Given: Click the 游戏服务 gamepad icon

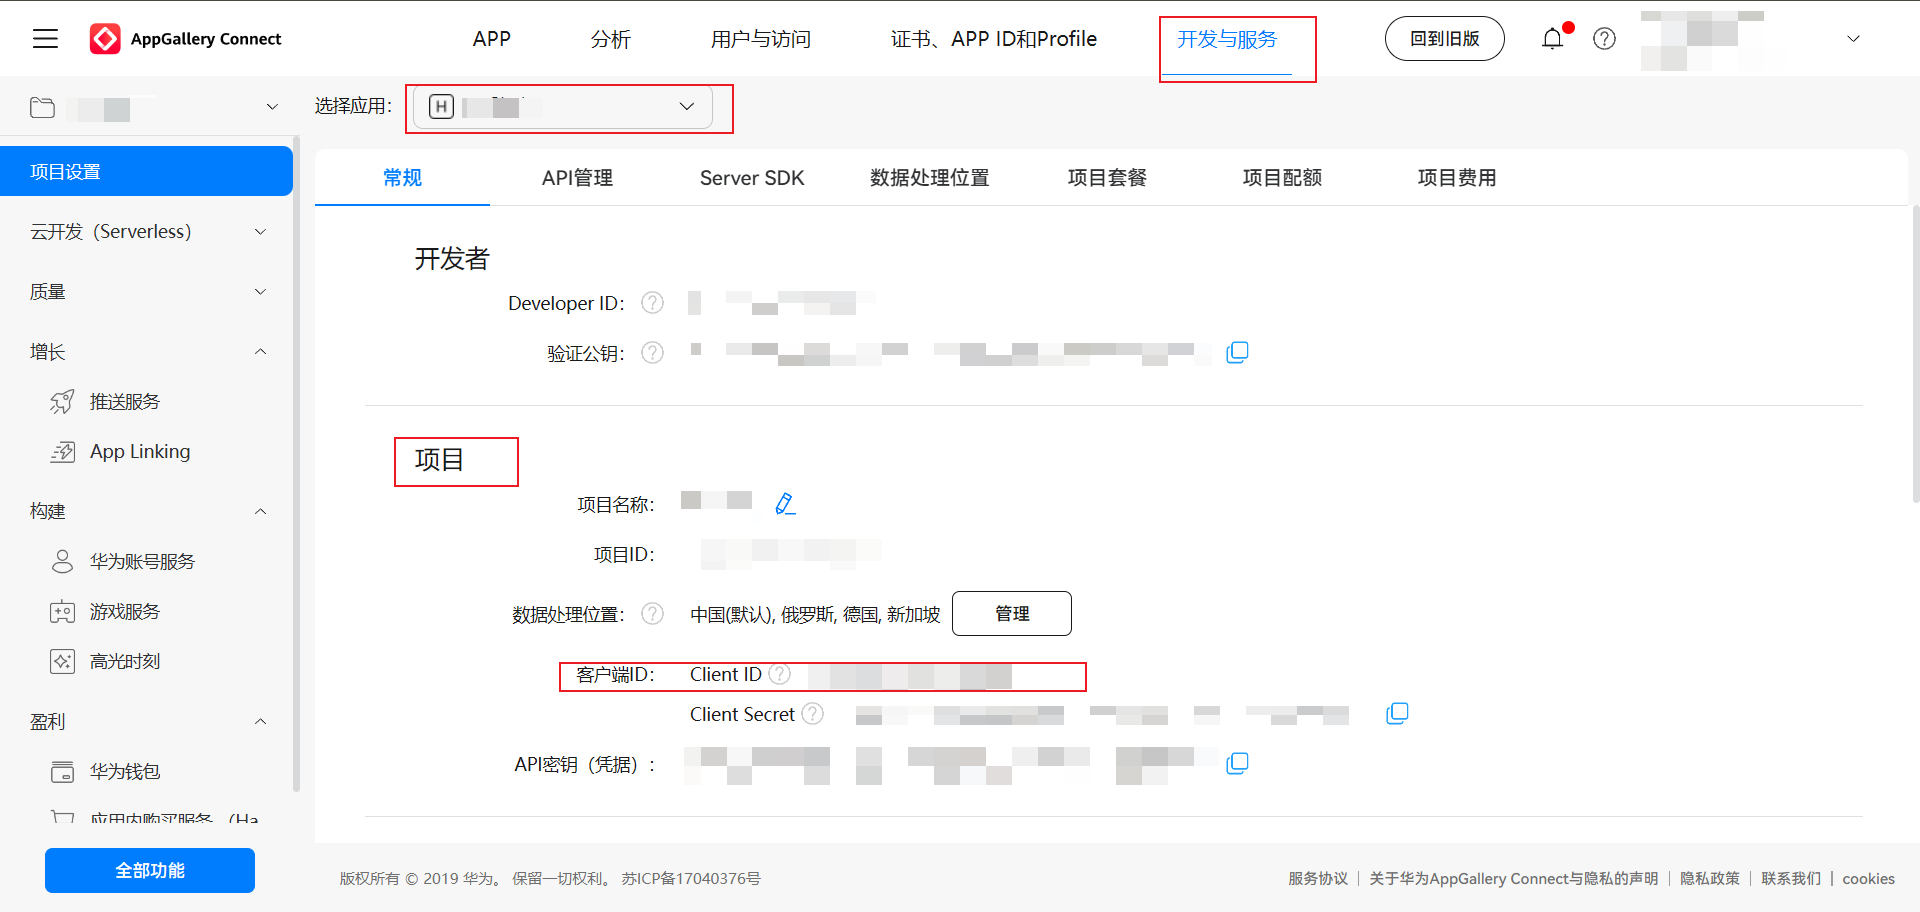Looking at the screenshot, I should click(62, 611).
